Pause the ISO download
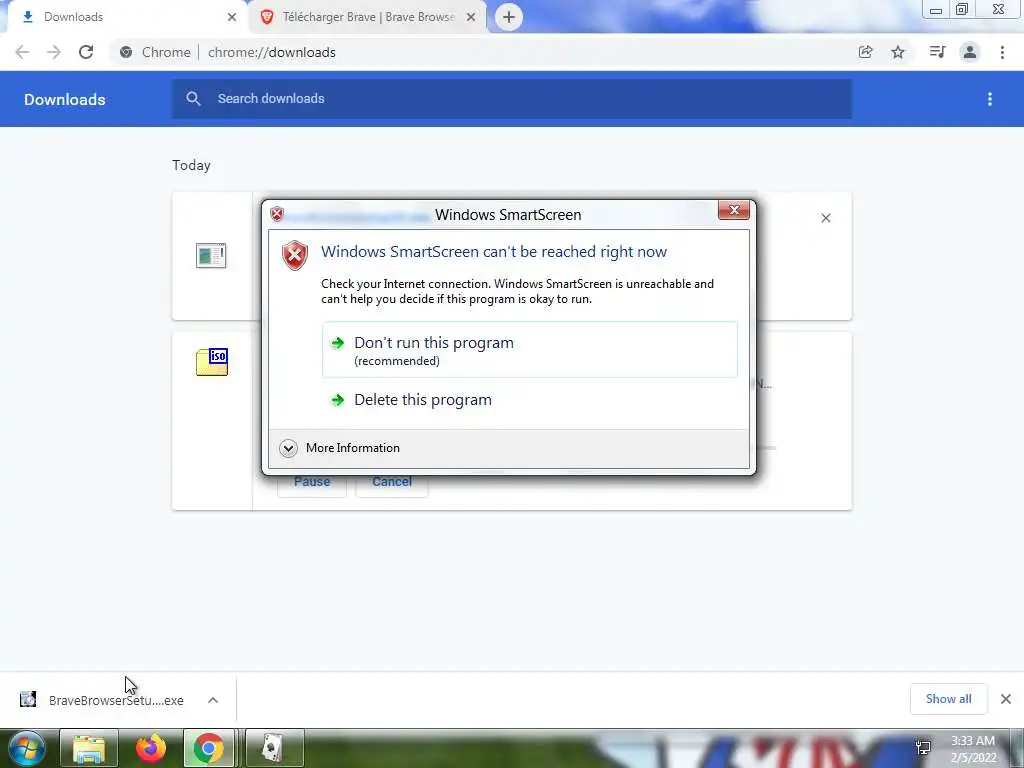Image resolution: width=1024 pixels, height=768 pixels. 312,482
